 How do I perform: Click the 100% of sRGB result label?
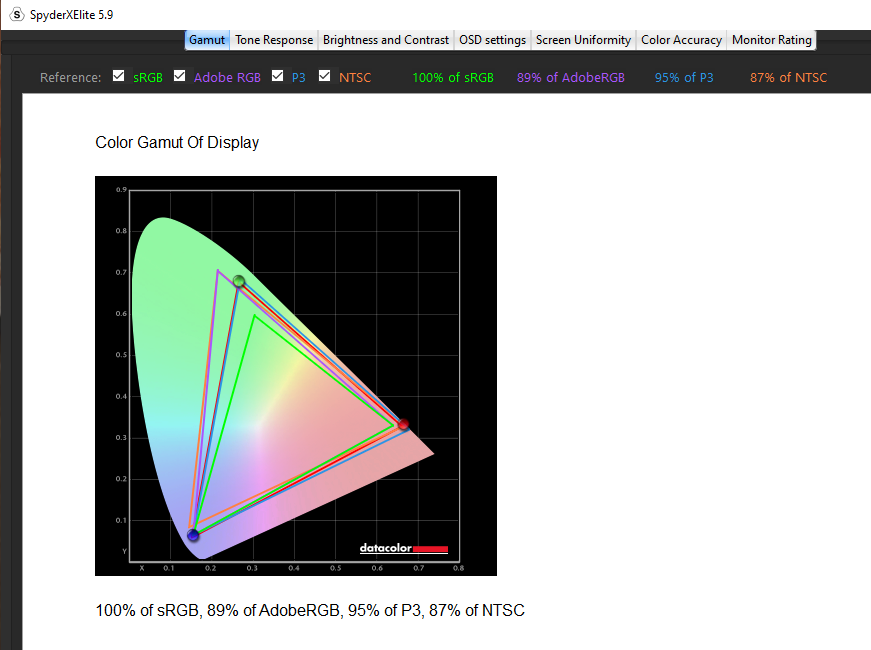452,78
